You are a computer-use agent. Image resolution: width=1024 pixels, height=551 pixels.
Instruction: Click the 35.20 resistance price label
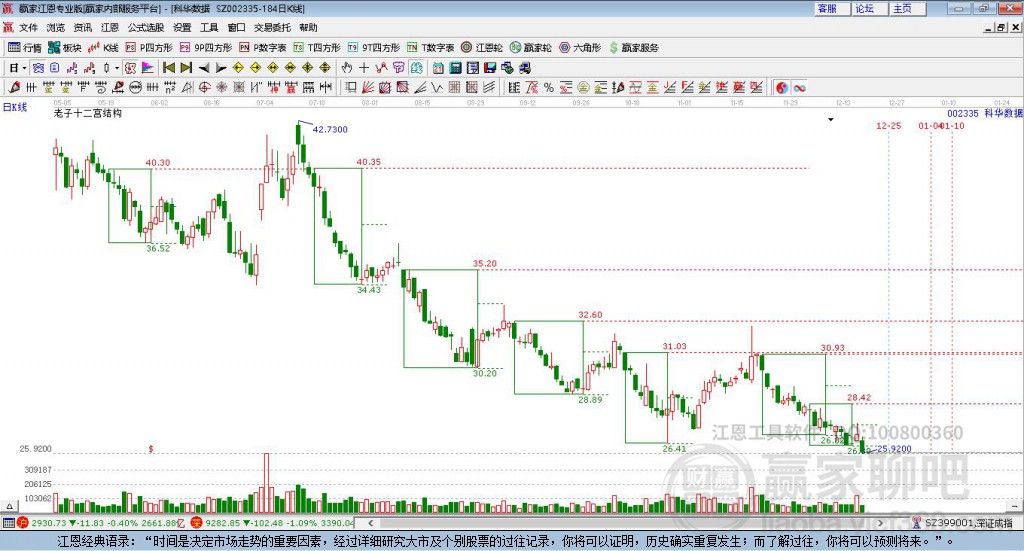[x=485, y=264]
